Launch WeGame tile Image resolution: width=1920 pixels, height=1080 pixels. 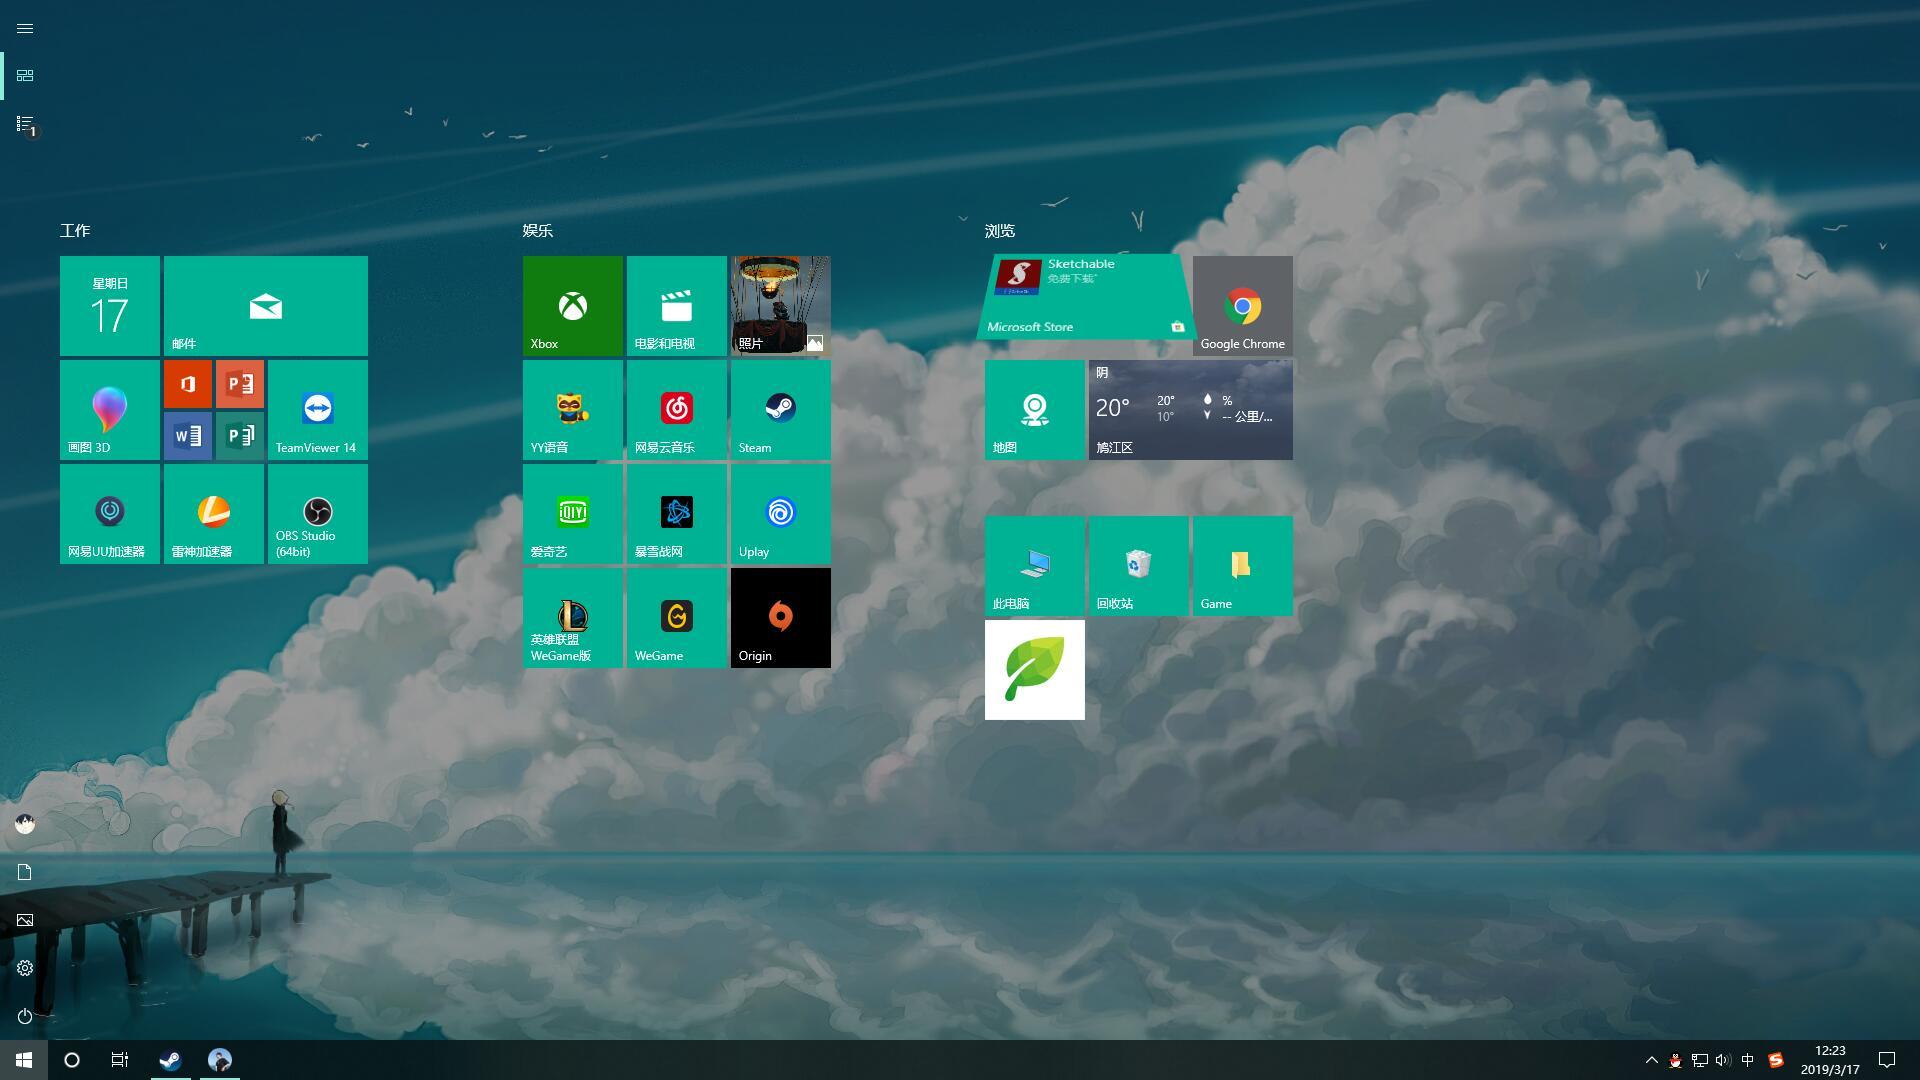click(x=676, y=618)
